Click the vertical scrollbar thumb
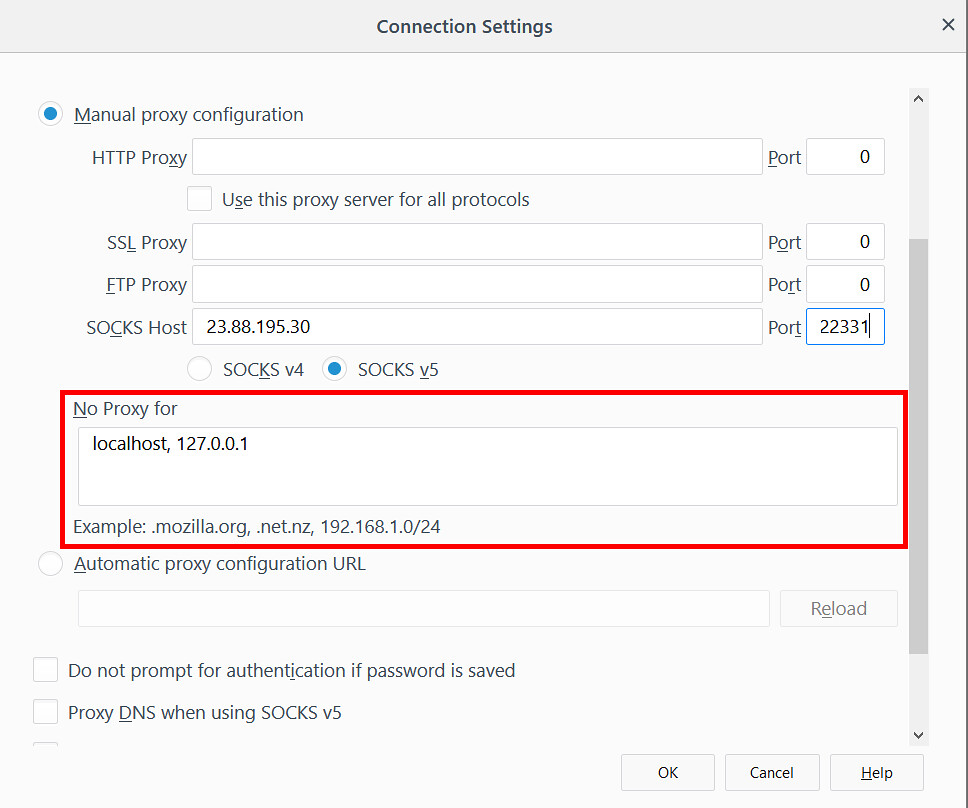Viewport: 968px width, 808px height. (x=919, y=446)
